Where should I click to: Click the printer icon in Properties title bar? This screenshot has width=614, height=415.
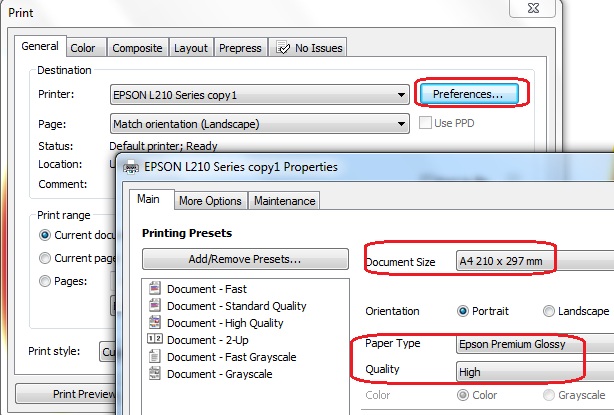coord(131,167)
